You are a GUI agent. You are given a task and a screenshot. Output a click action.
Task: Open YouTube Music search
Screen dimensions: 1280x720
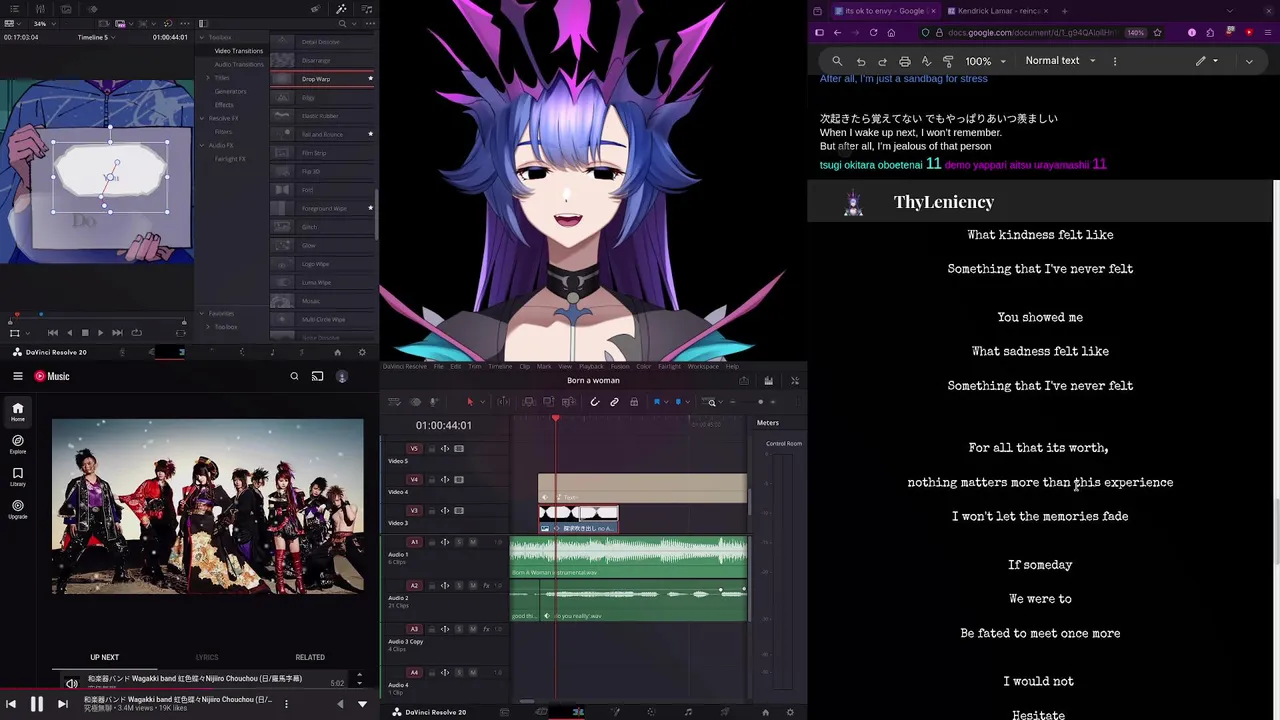(294, 376)
